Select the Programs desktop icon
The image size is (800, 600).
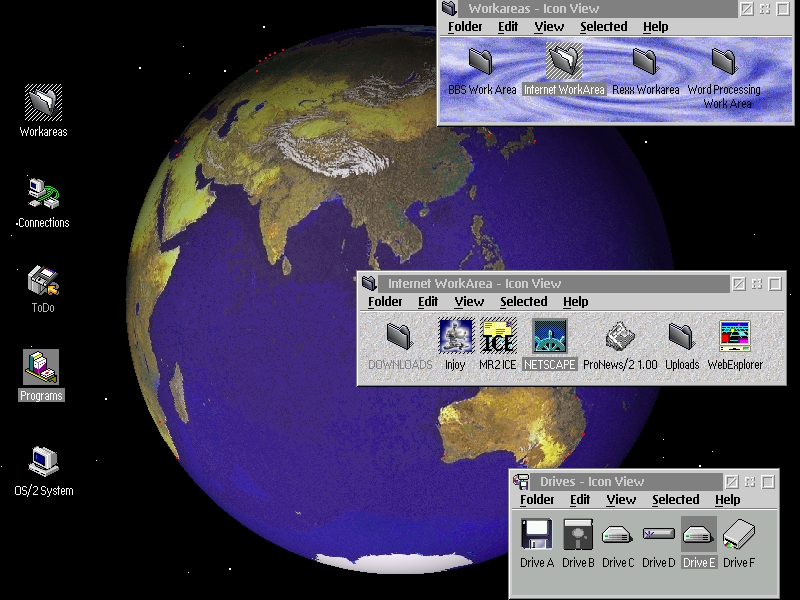41,367
